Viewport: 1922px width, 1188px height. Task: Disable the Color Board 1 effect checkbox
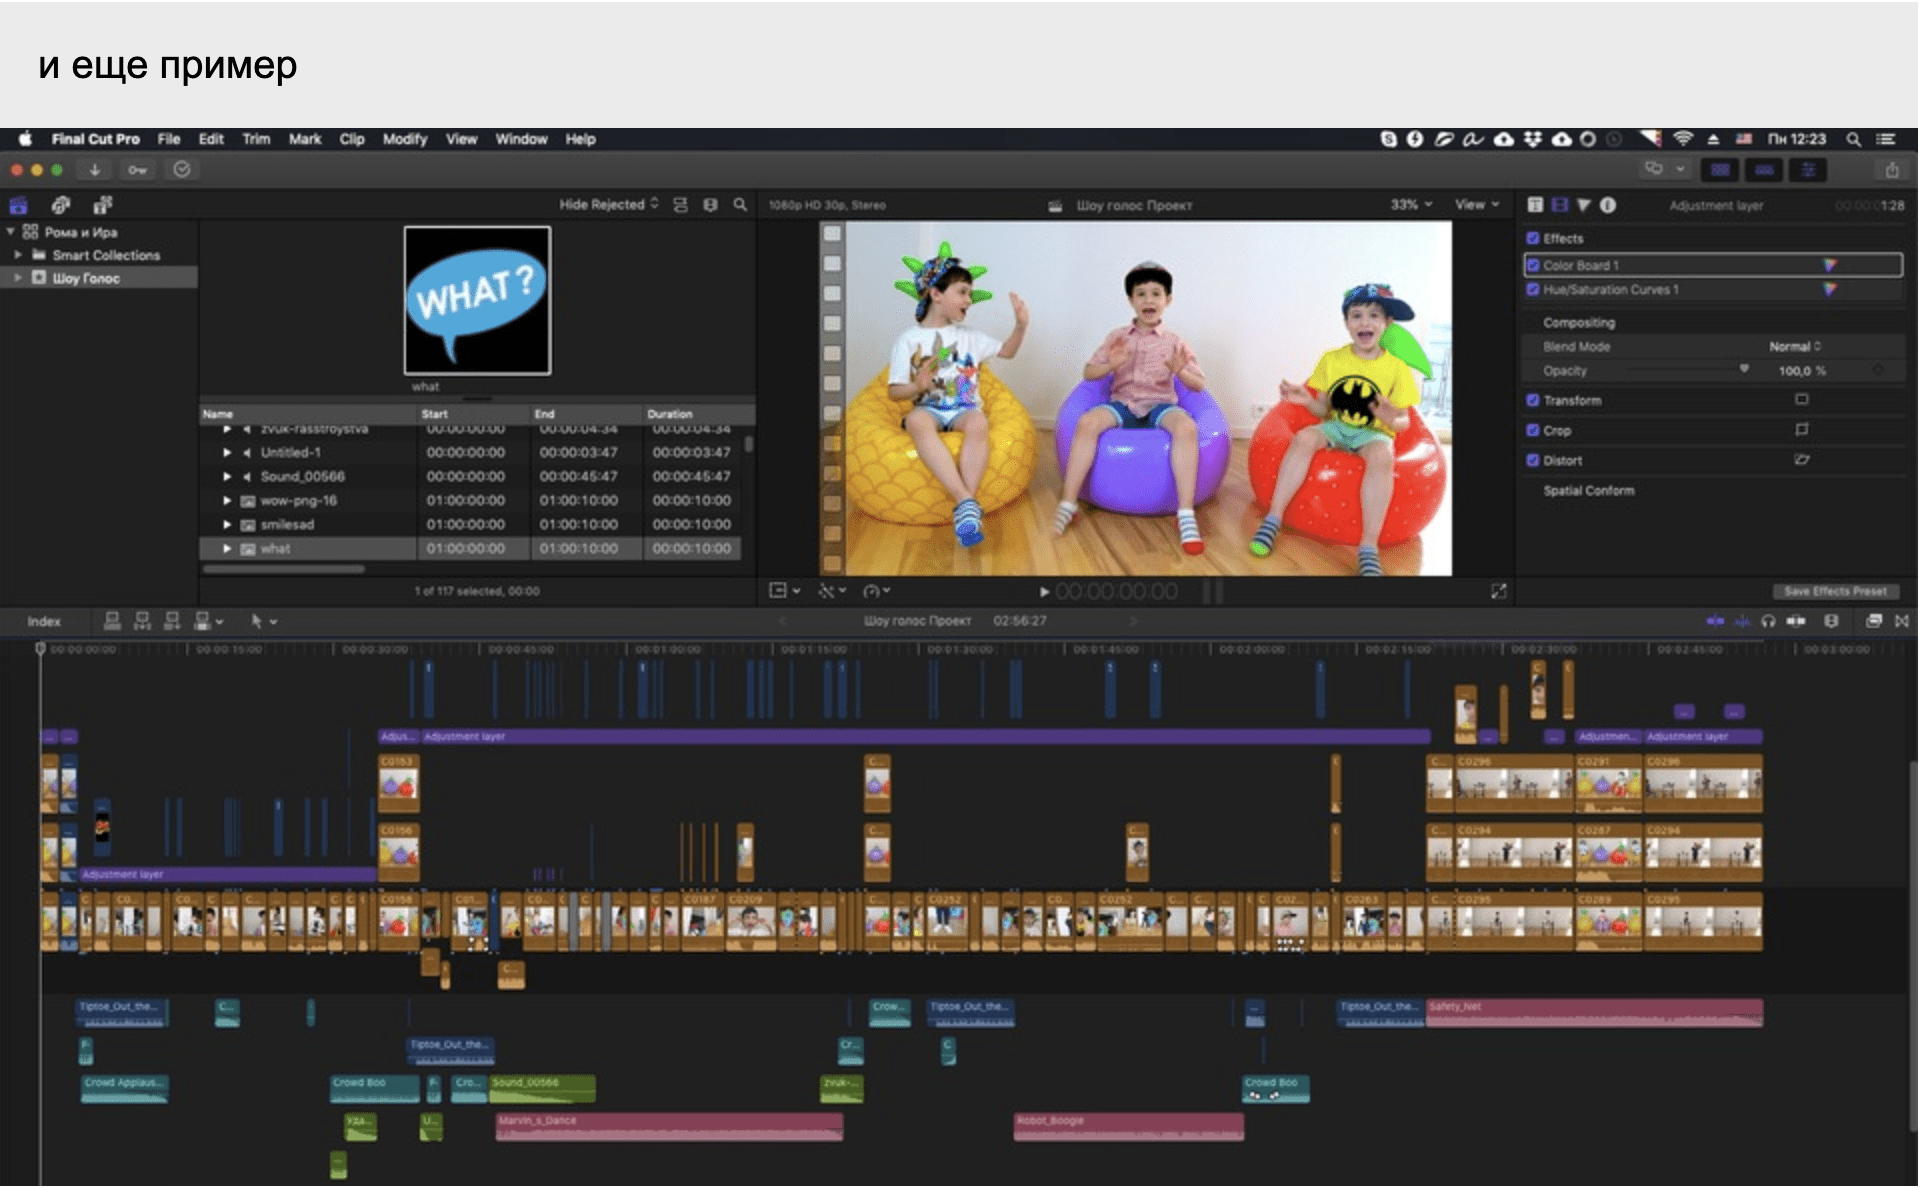pos(1533,265)
